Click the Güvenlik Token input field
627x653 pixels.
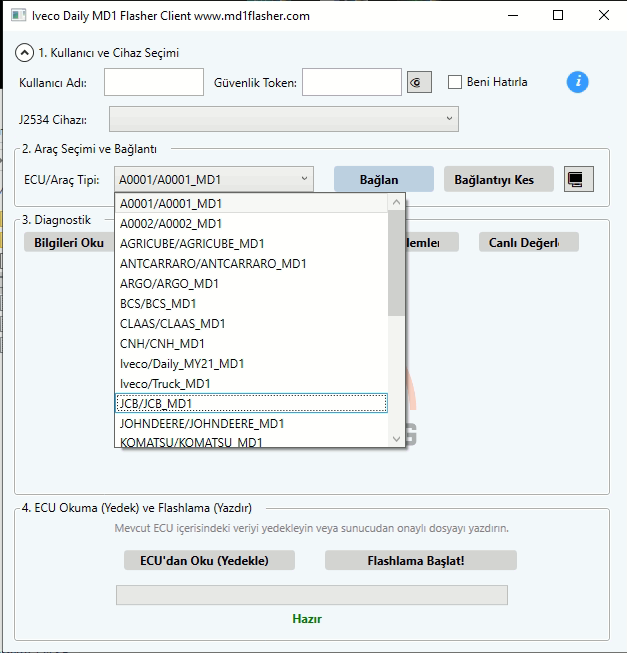[352, 82]
